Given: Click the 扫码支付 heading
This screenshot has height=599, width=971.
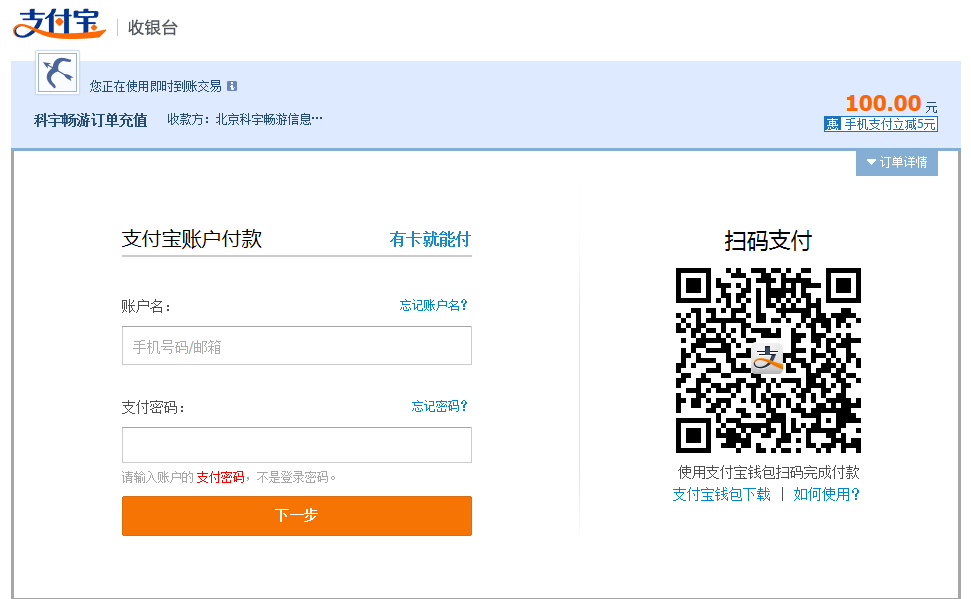Looking at the screenshot, I should (x=768, y=241).
